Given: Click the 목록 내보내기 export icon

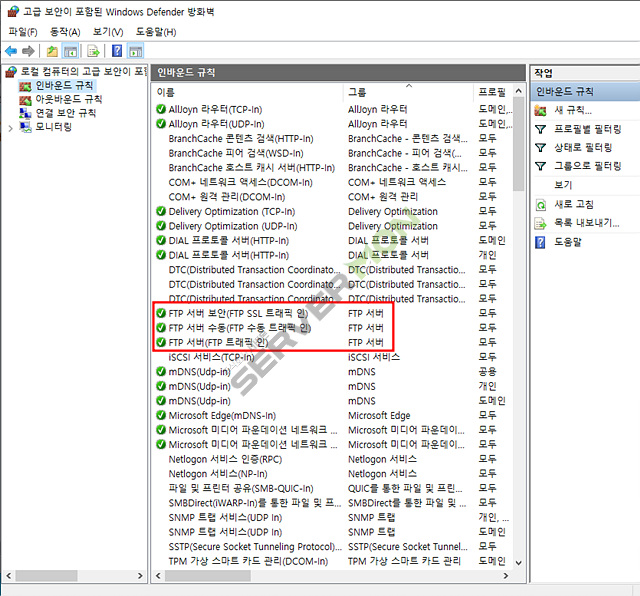Looking at the screenshot, I should pos(540,223).
